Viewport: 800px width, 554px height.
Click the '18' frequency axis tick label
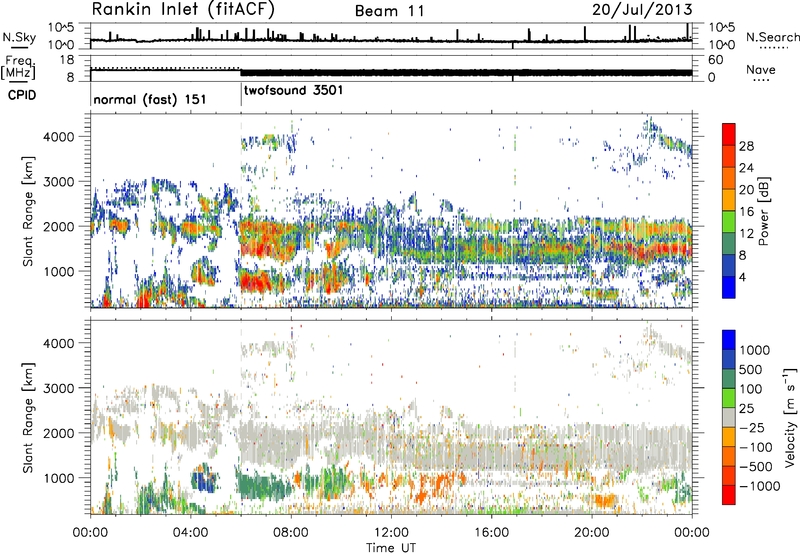pos(67,60)
